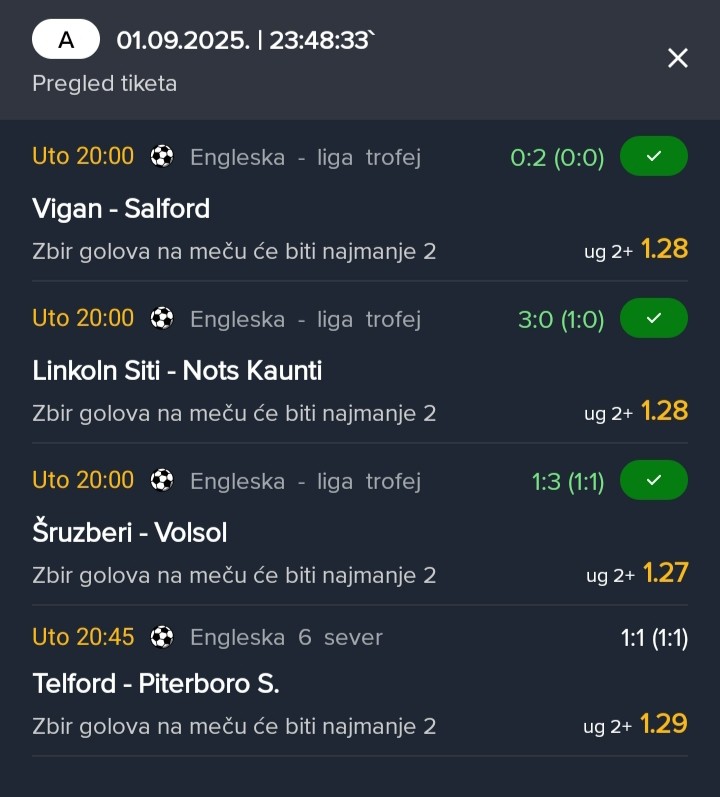Tap the Pregled tiketa heading
Screen dimensions: 720x797
pos(105,83)
